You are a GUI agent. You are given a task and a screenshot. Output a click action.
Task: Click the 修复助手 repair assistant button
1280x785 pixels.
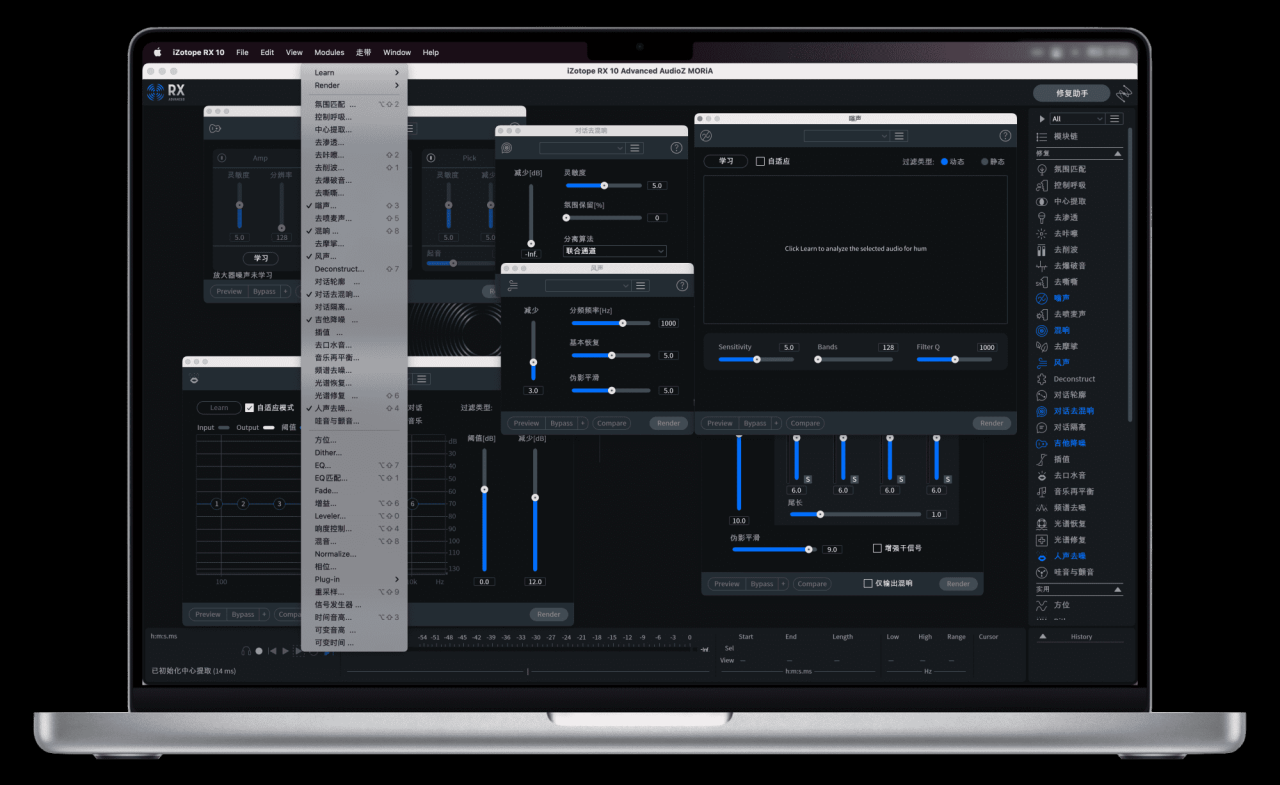tap(1072, 93)
